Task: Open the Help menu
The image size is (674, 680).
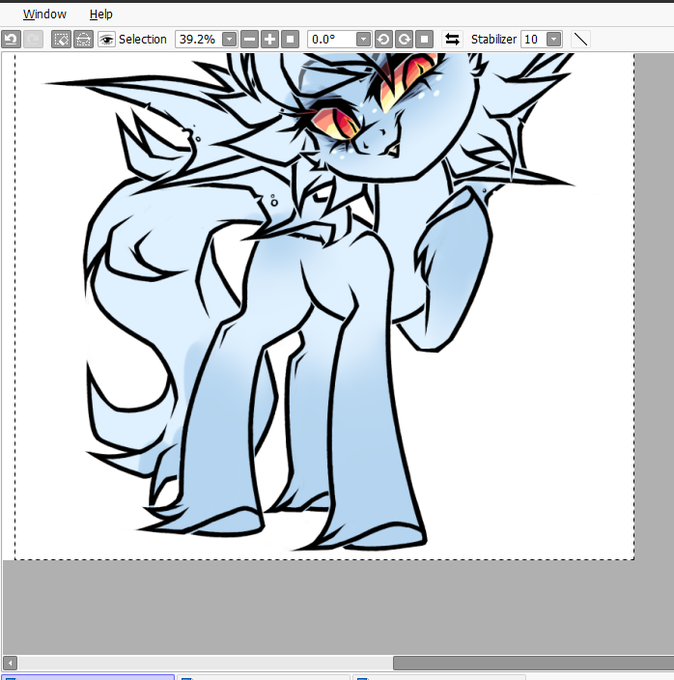Action: [x=101, y=14]
